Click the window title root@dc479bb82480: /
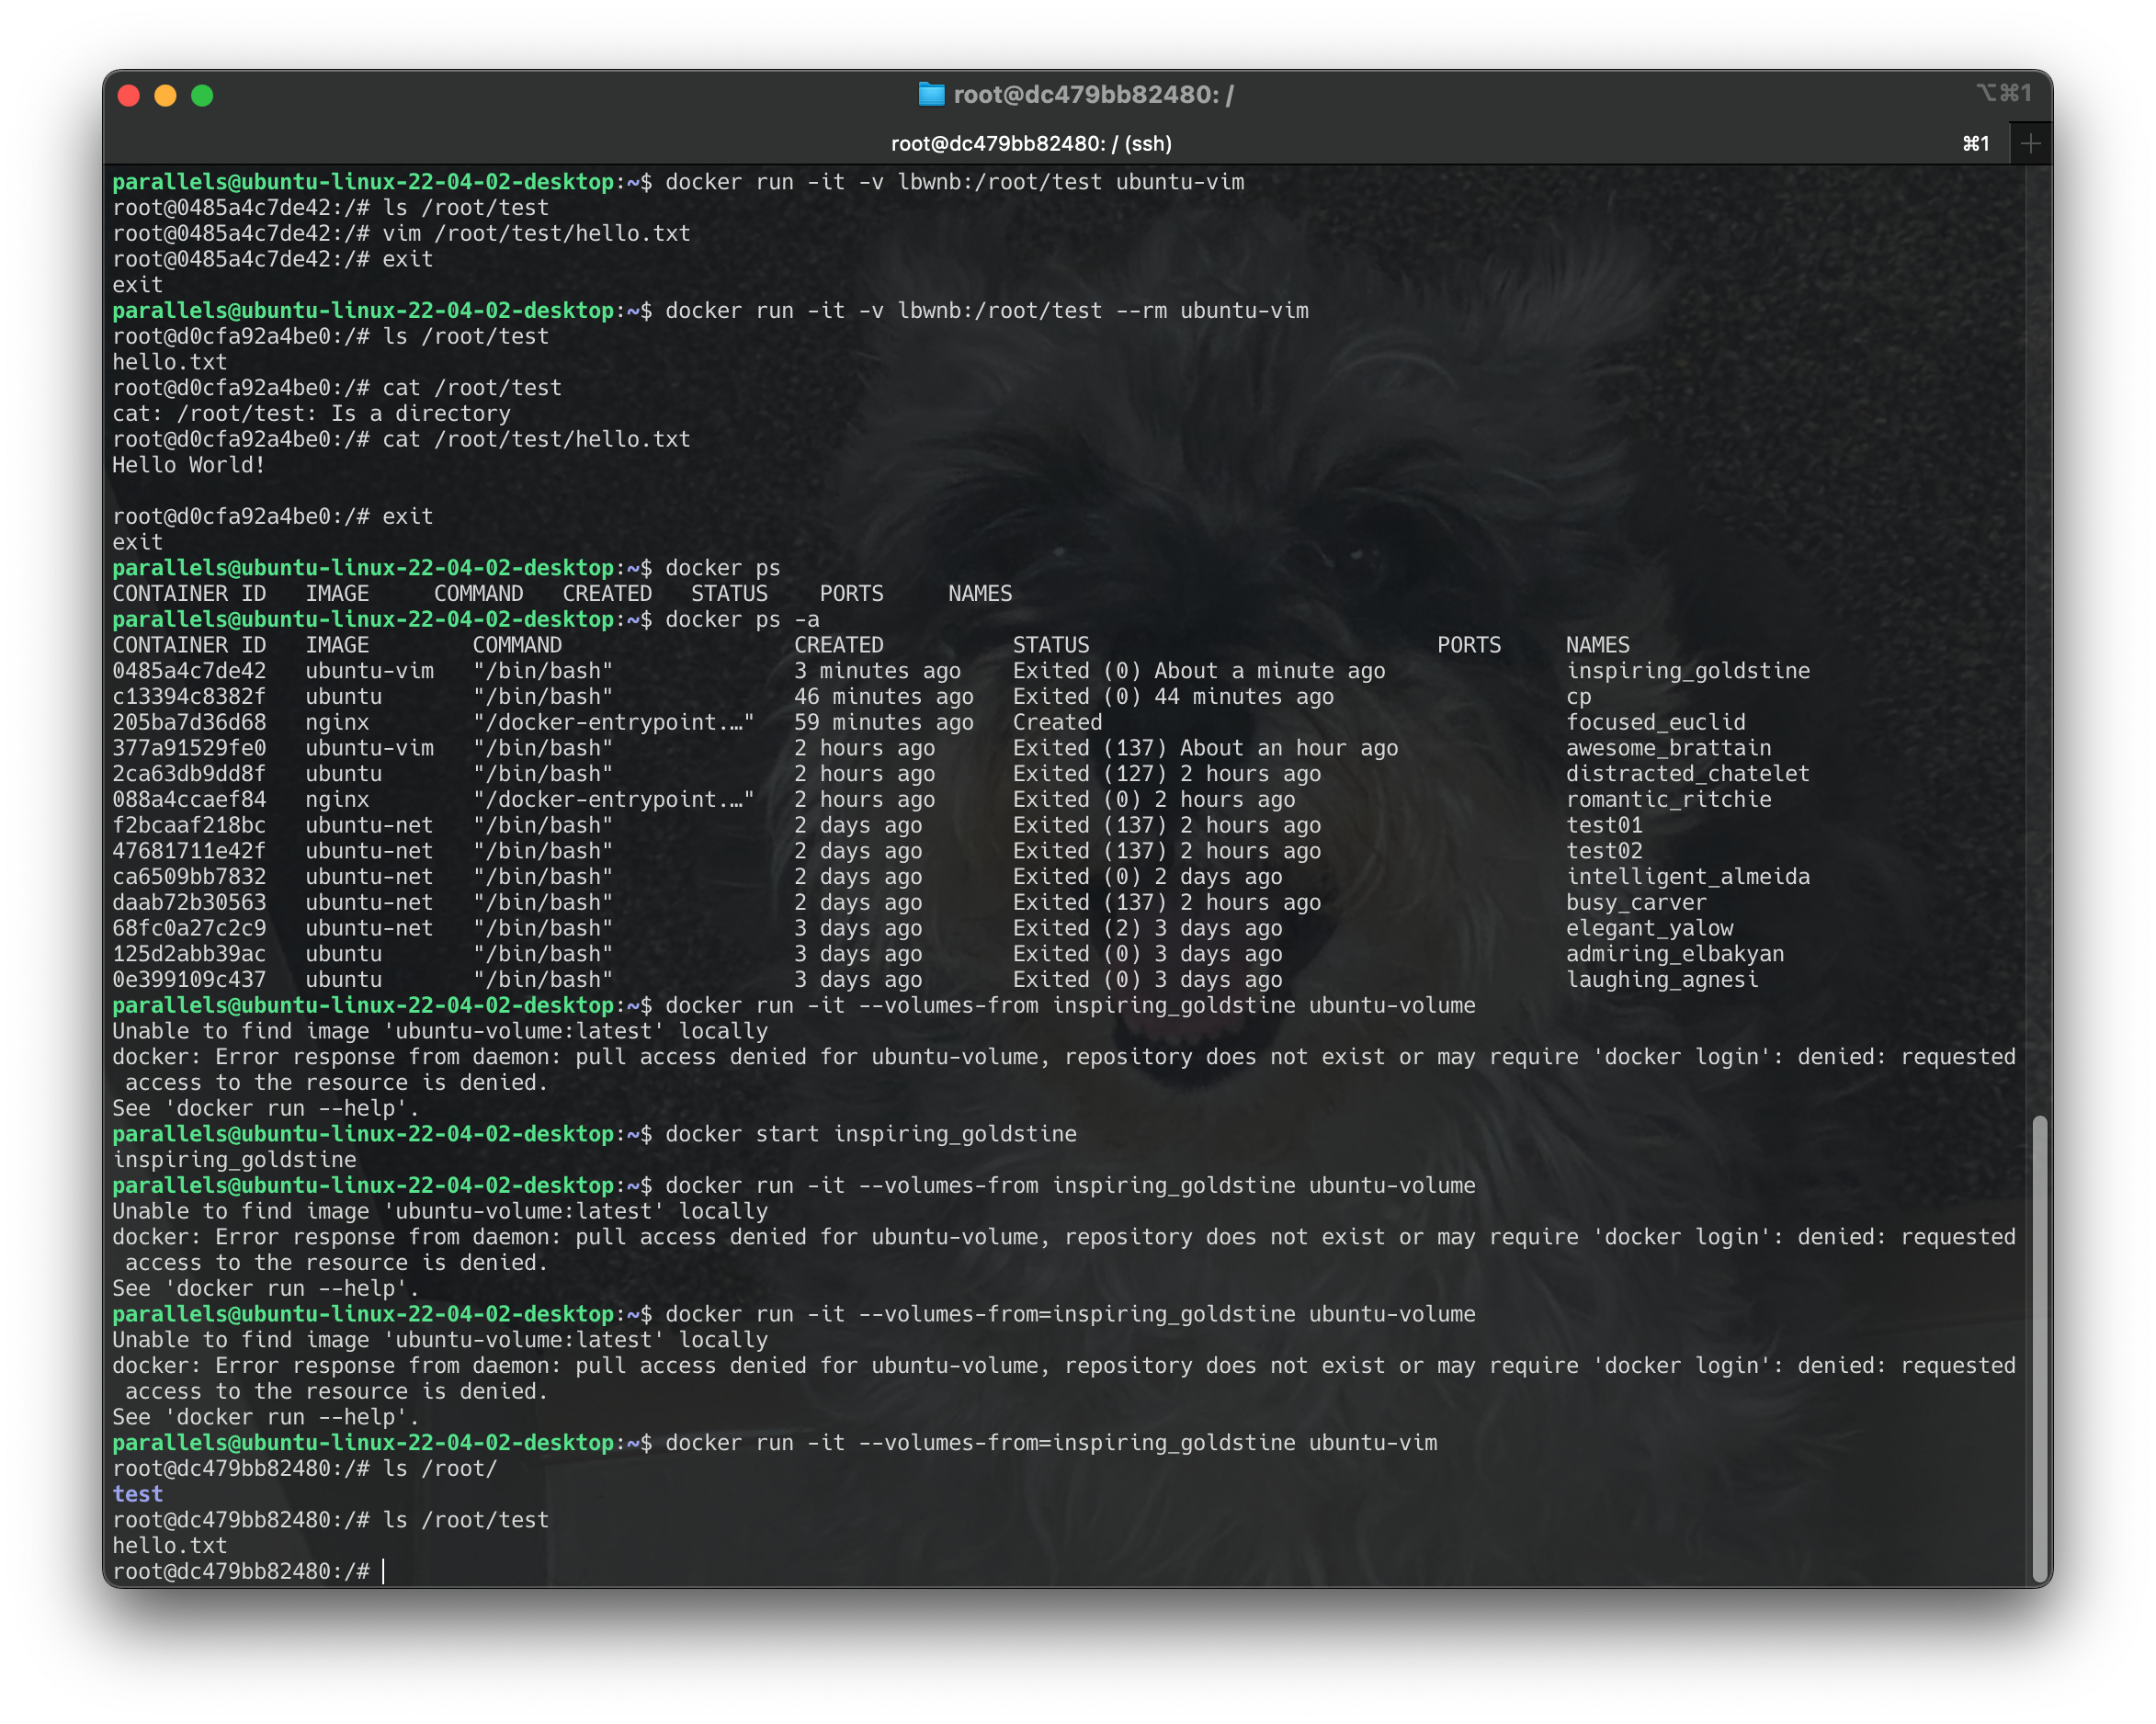 coord(1093,94)
